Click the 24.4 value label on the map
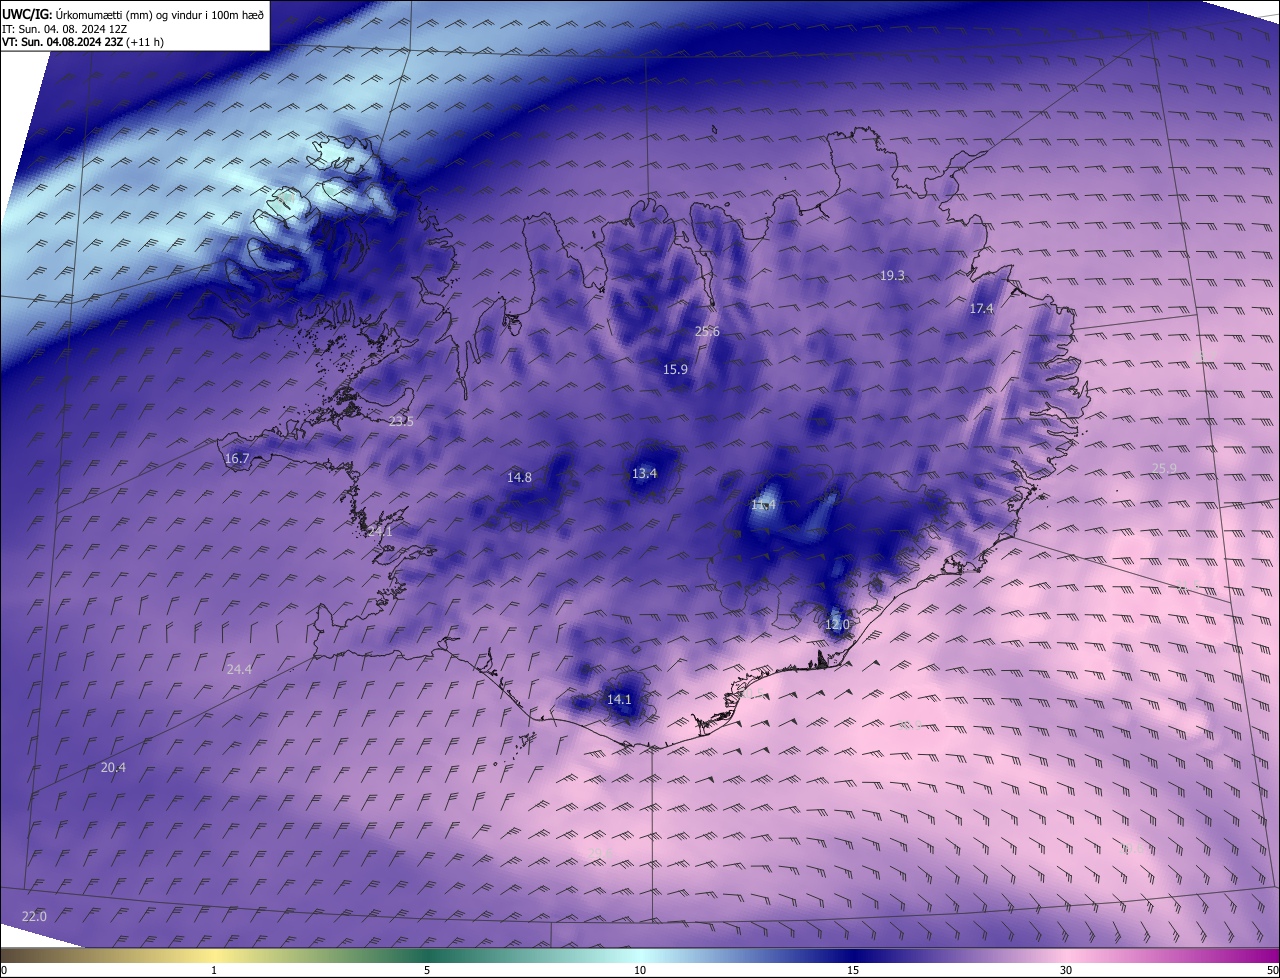Viewport: 1280px width, 978px height. pyautogui.click(x=239, y=670)
